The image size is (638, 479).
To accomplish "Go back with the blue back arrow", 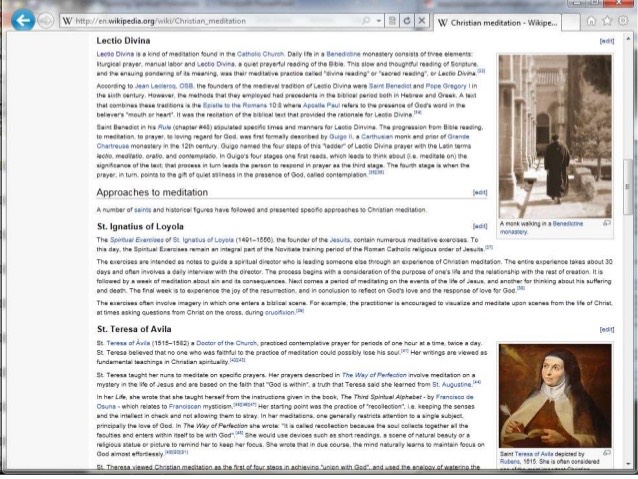I will click(x=23, y=20).
